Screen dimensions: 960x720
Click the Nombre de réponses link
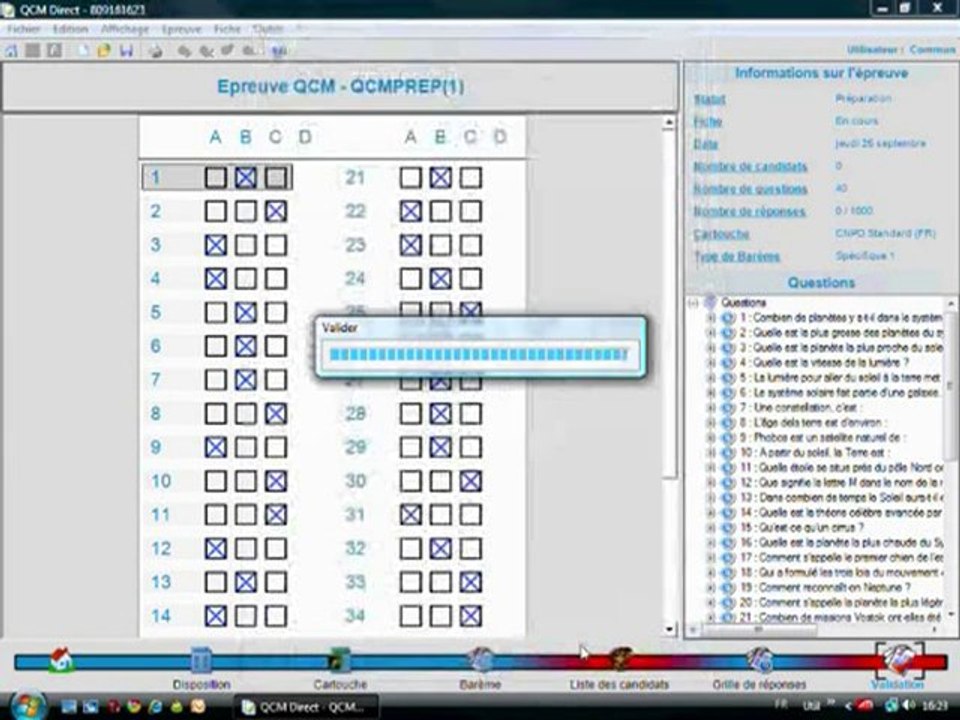click(x=749, y=212)
